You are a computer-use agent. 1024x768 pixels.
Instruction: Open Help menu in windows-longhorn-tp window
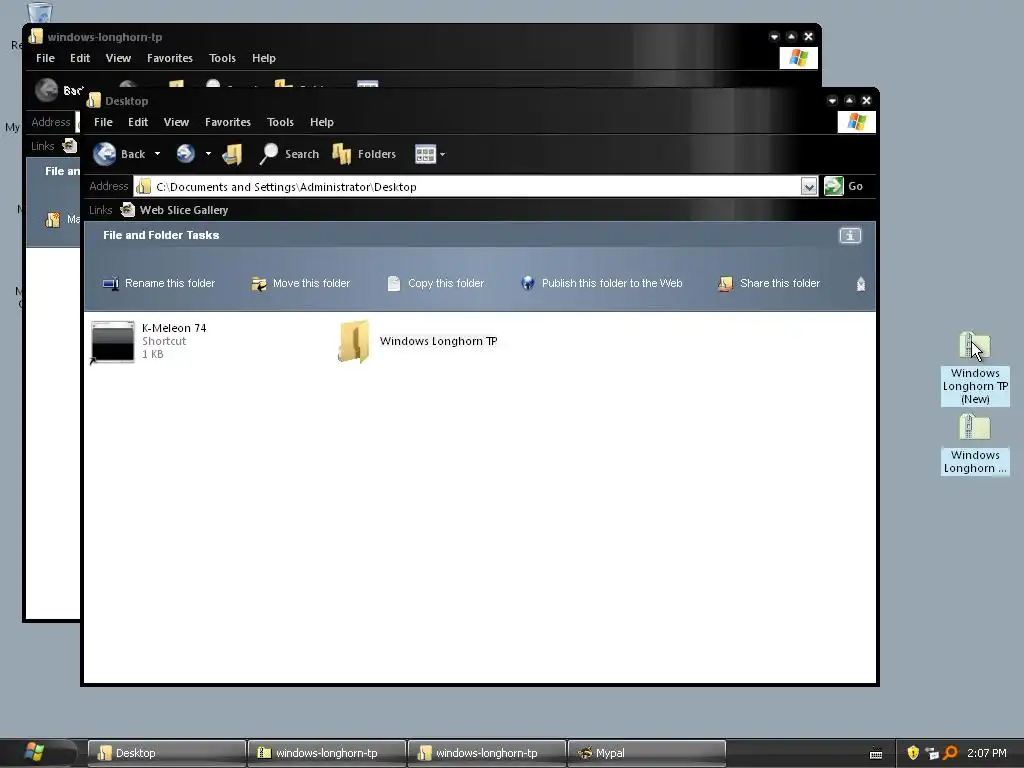264,58
